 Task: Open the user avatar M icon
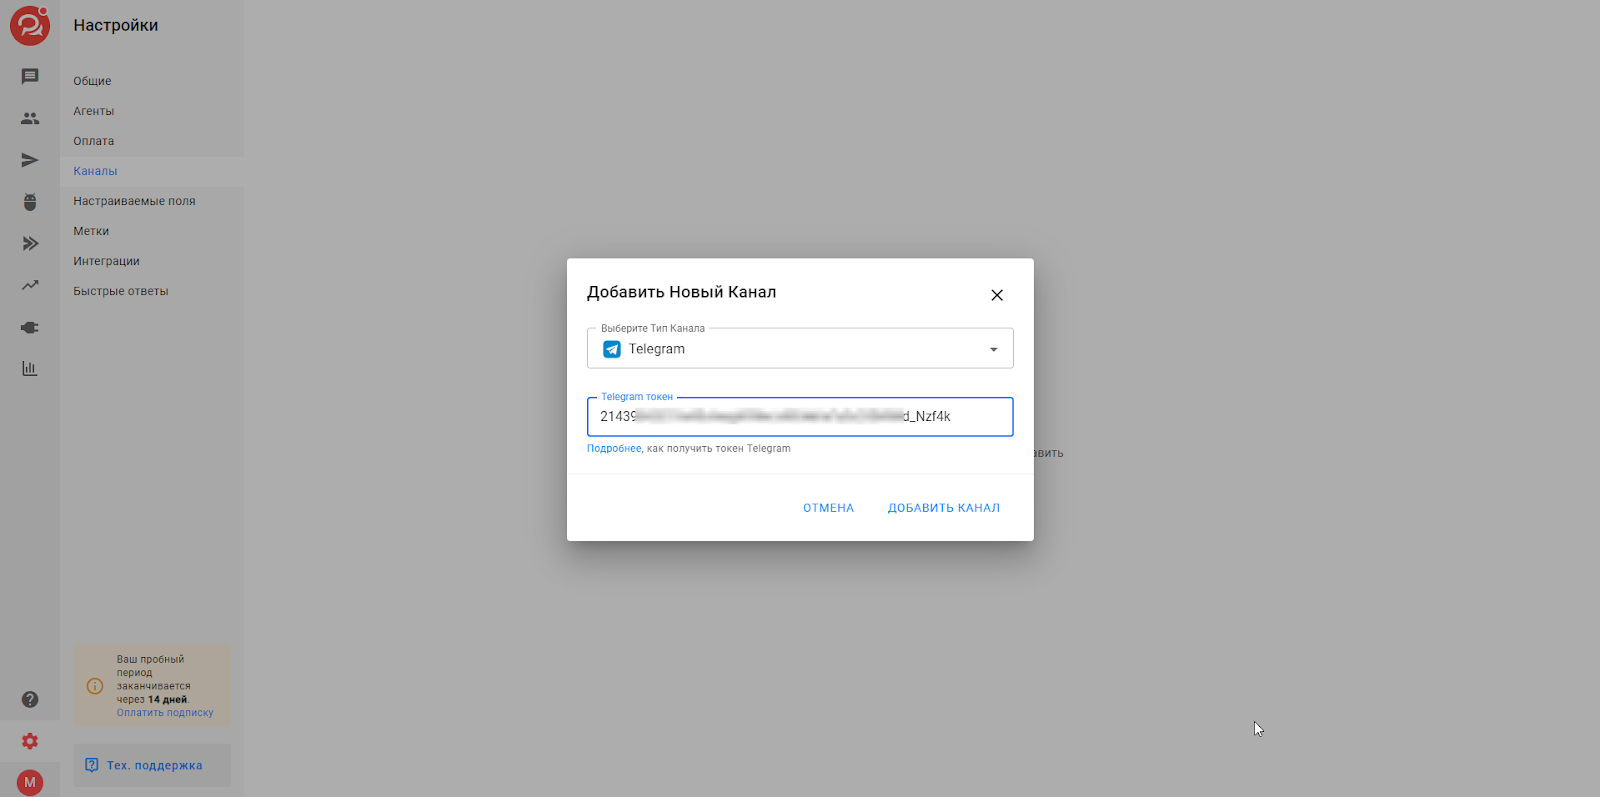30,782
